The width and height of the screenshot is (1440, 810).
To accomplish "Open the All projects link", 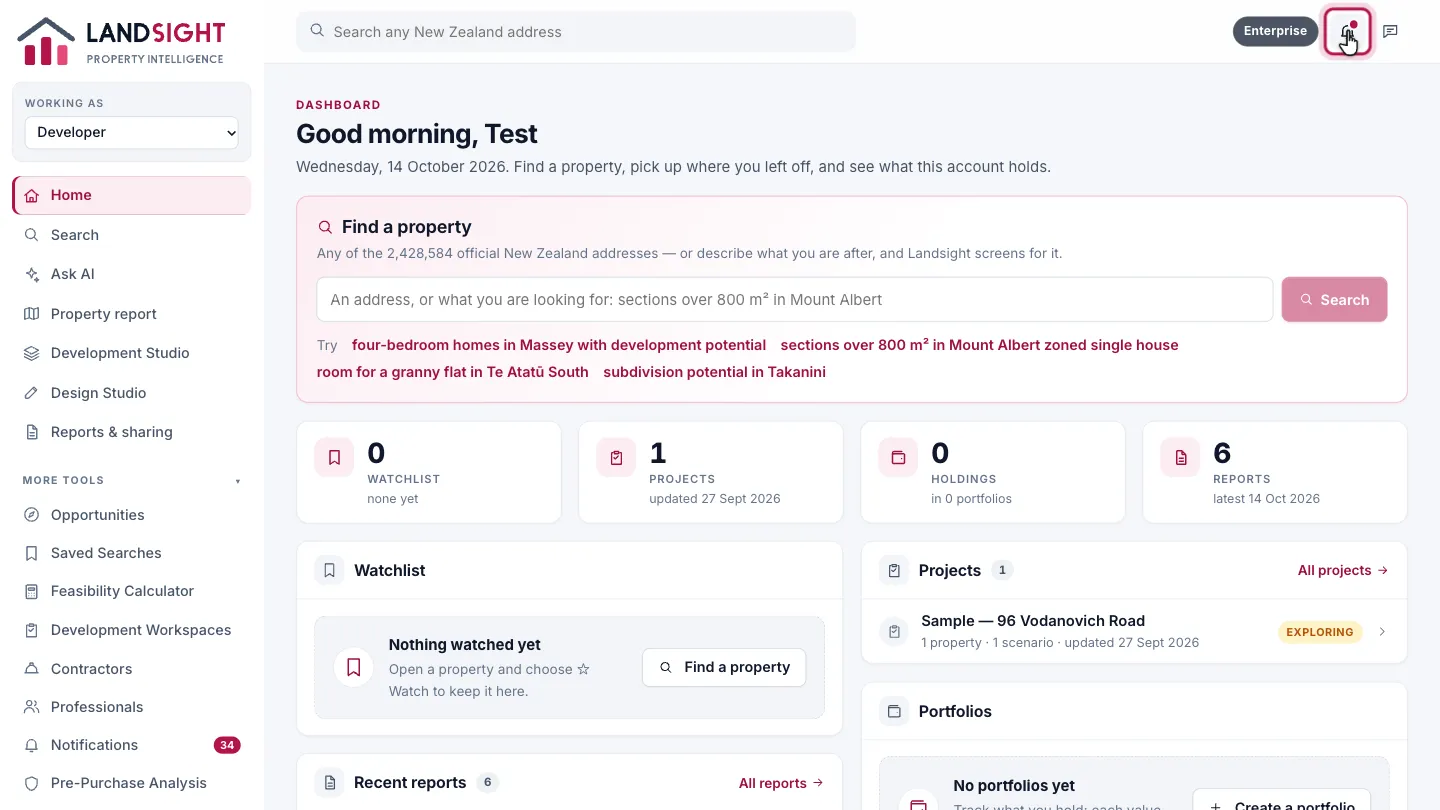I will point(1343,570).
